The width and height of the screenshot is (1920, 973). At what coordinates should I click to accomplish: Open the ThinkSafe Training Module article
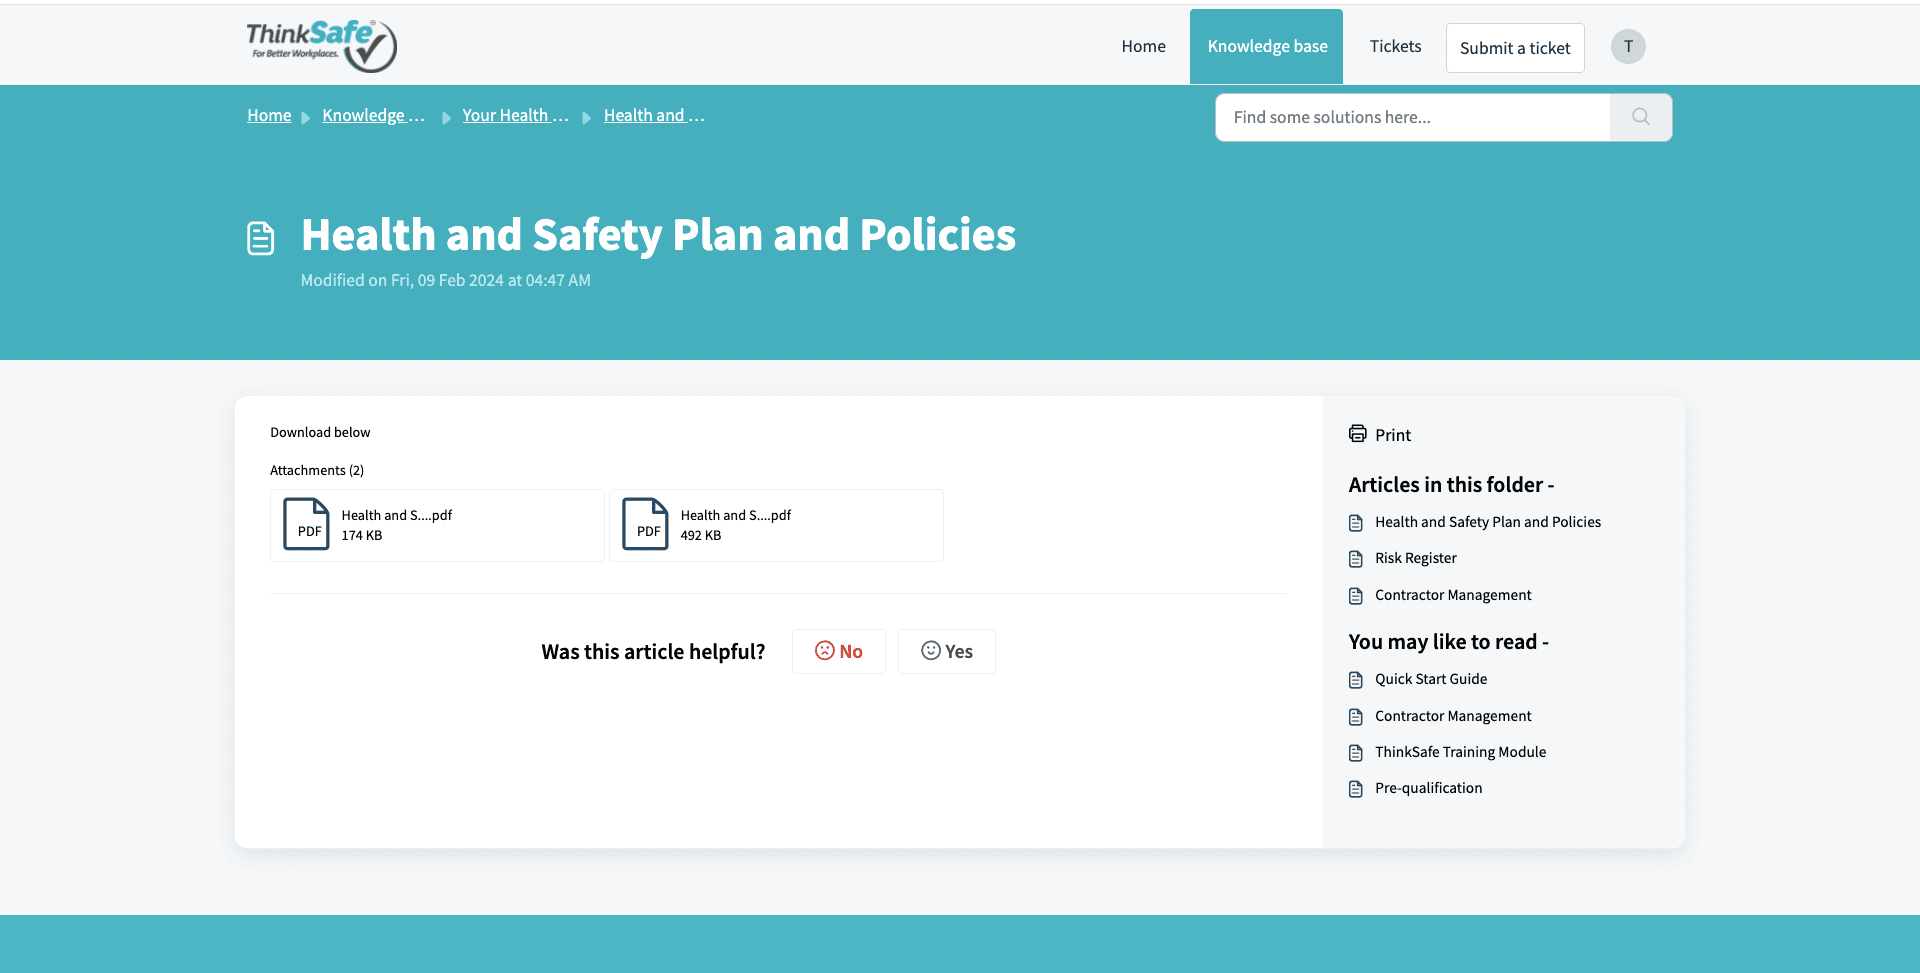(x=1460, y=752)
